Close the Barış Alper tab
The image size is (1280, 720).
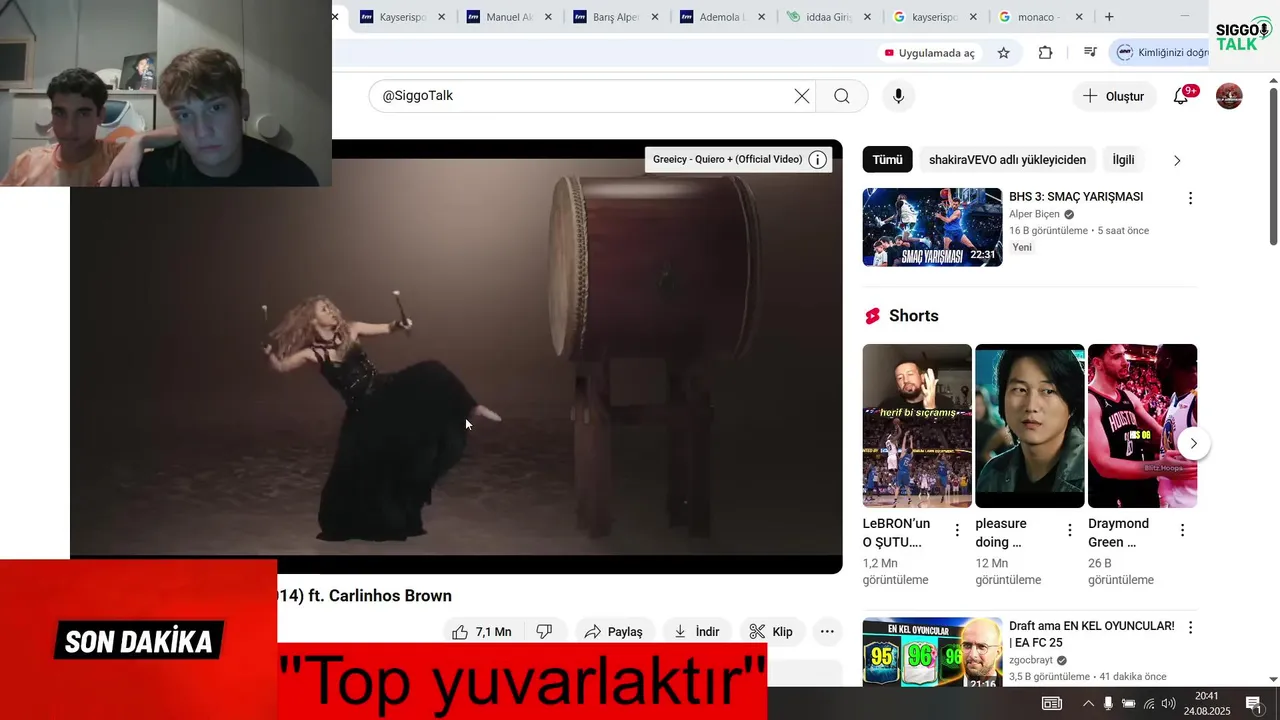point(655,17)
